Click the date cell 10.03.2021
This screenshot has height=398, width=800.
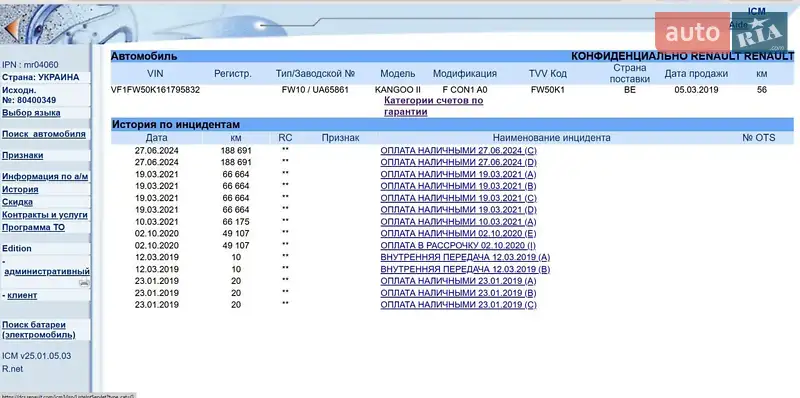157,221
